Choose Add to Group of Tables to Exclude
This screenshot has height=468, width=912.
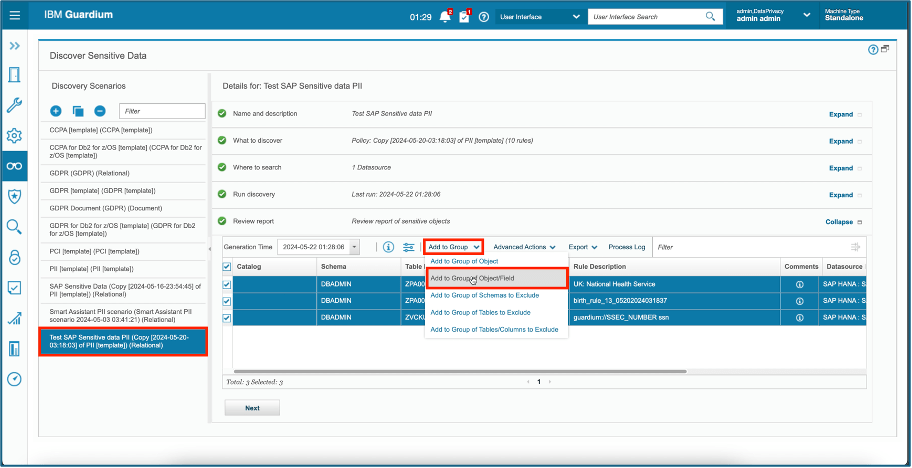480,312
